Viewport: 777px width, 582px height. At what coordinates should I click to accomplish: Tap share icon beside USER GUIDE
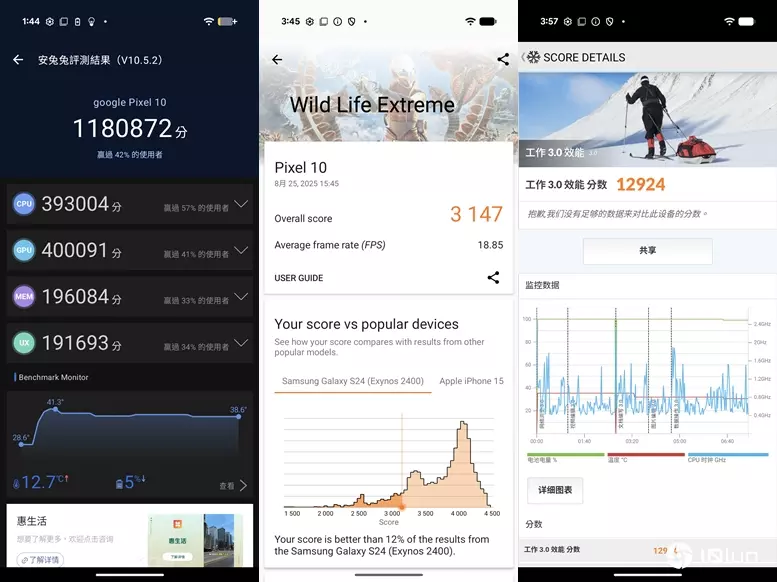(x=493, y=278)
